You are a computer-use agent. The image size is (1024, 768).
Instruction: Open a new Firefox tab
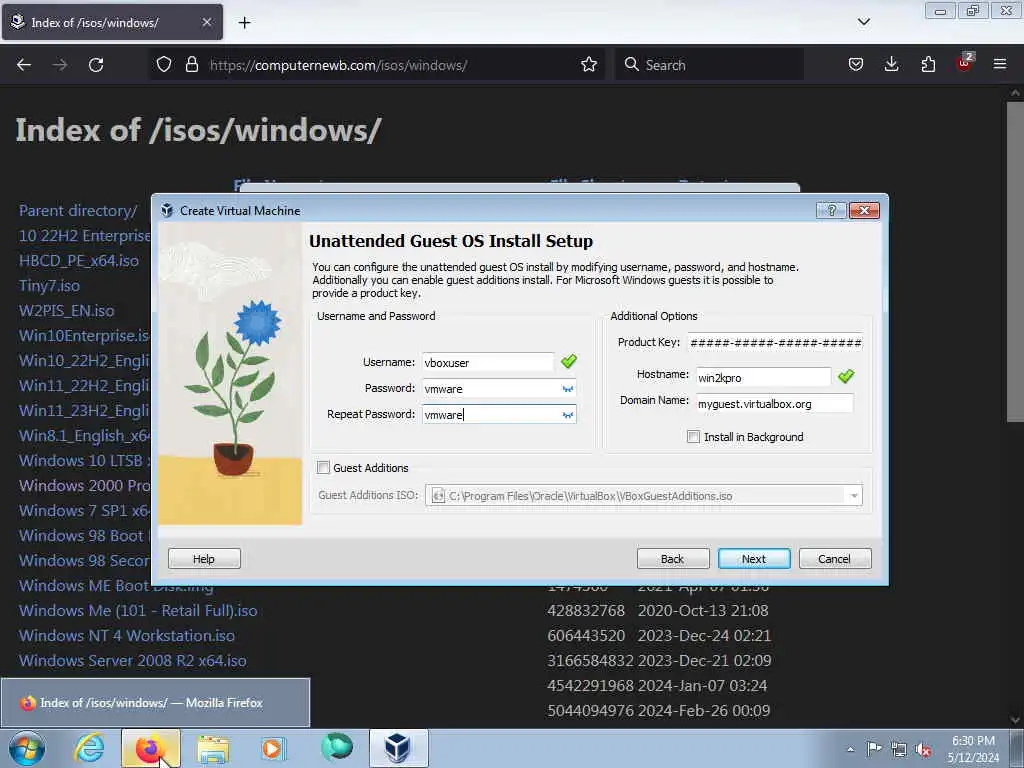click(x=244, y=23)
